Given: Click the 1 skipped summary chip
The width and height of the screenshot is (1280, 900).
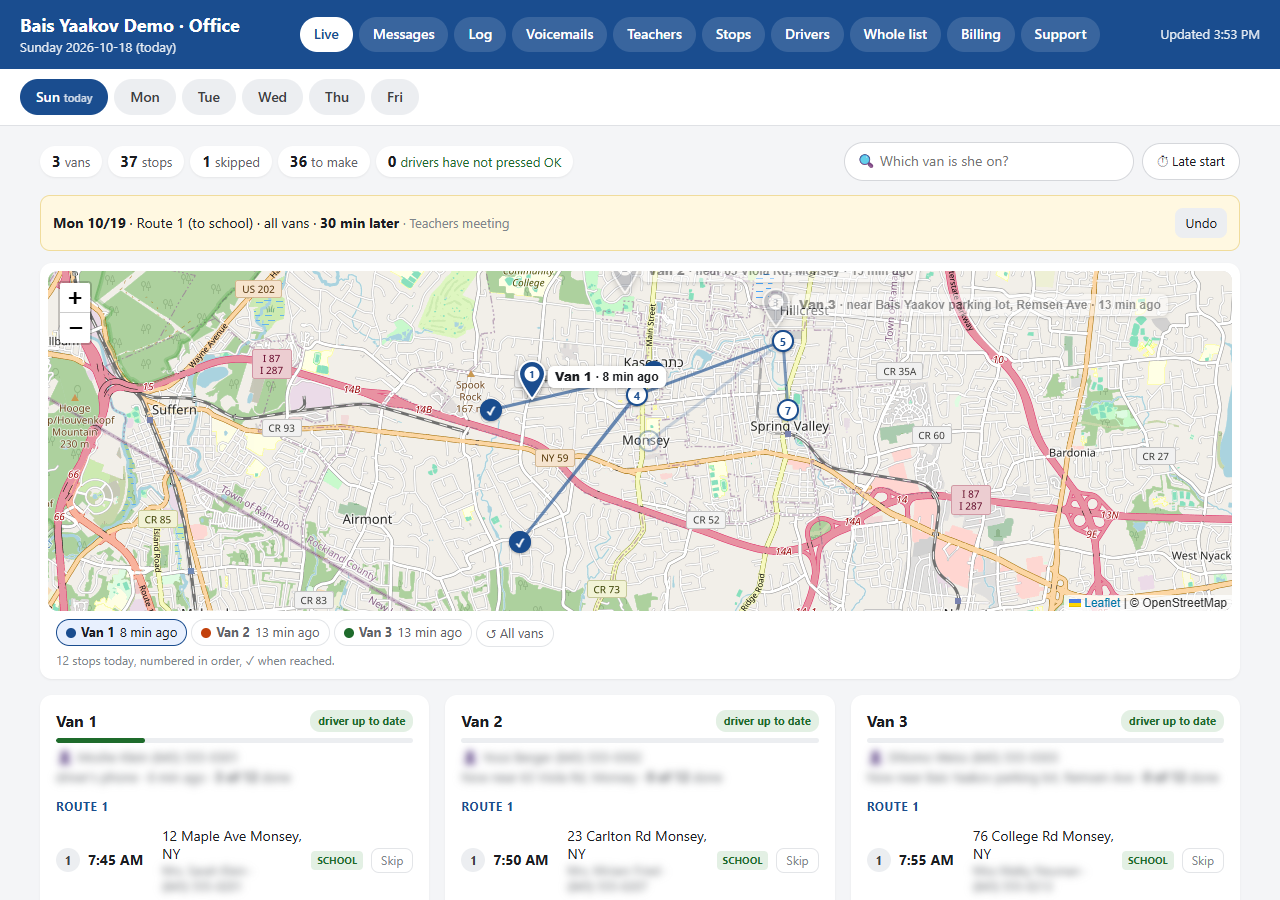Looking at the screenshot, I should [x=231, y=162].
